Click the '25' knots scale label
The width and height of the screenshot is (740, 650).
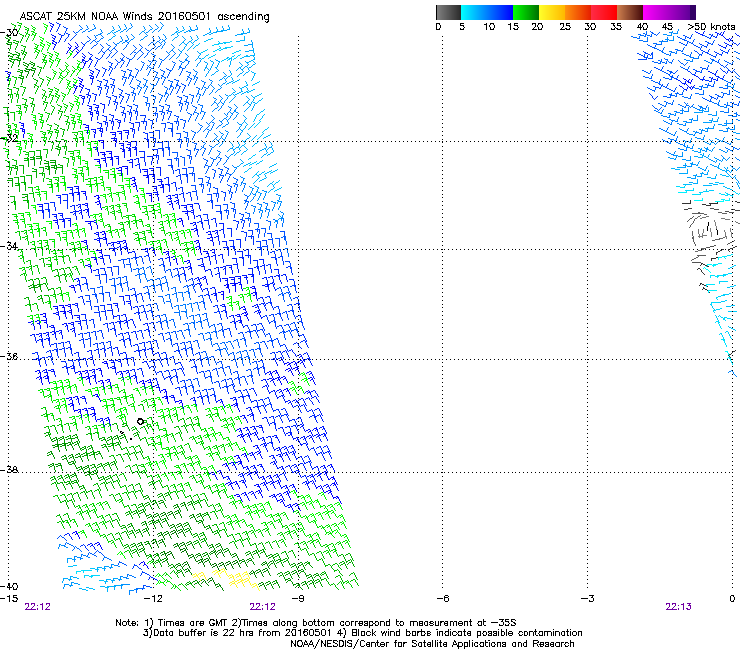click(565, 27)
